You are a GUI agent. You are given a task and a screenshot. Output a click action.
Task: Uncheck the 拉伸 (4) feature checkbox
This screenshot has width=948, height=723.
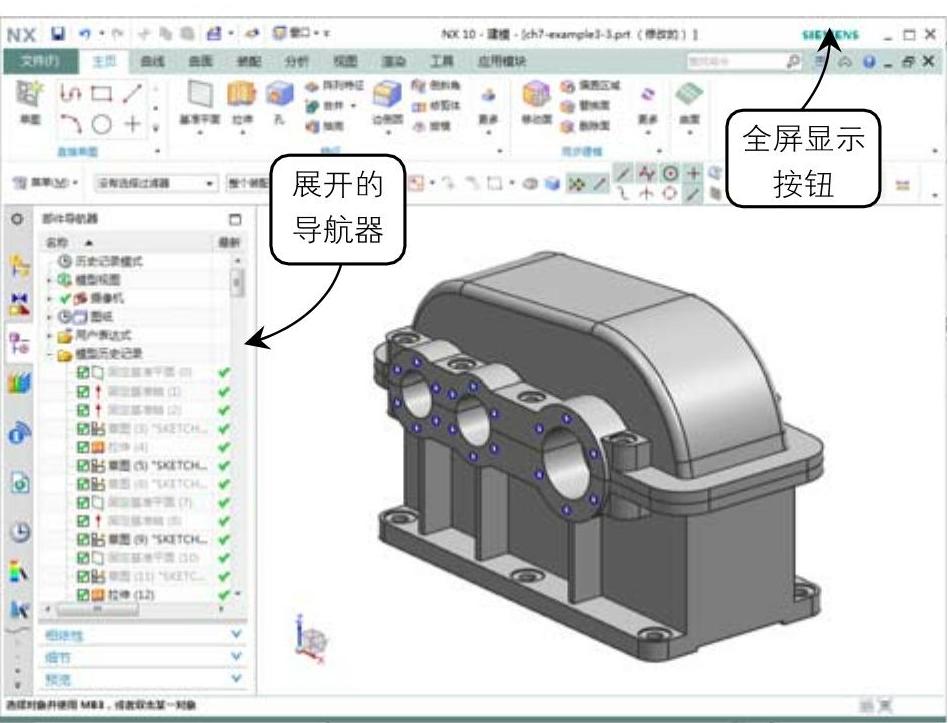(83, 447)
